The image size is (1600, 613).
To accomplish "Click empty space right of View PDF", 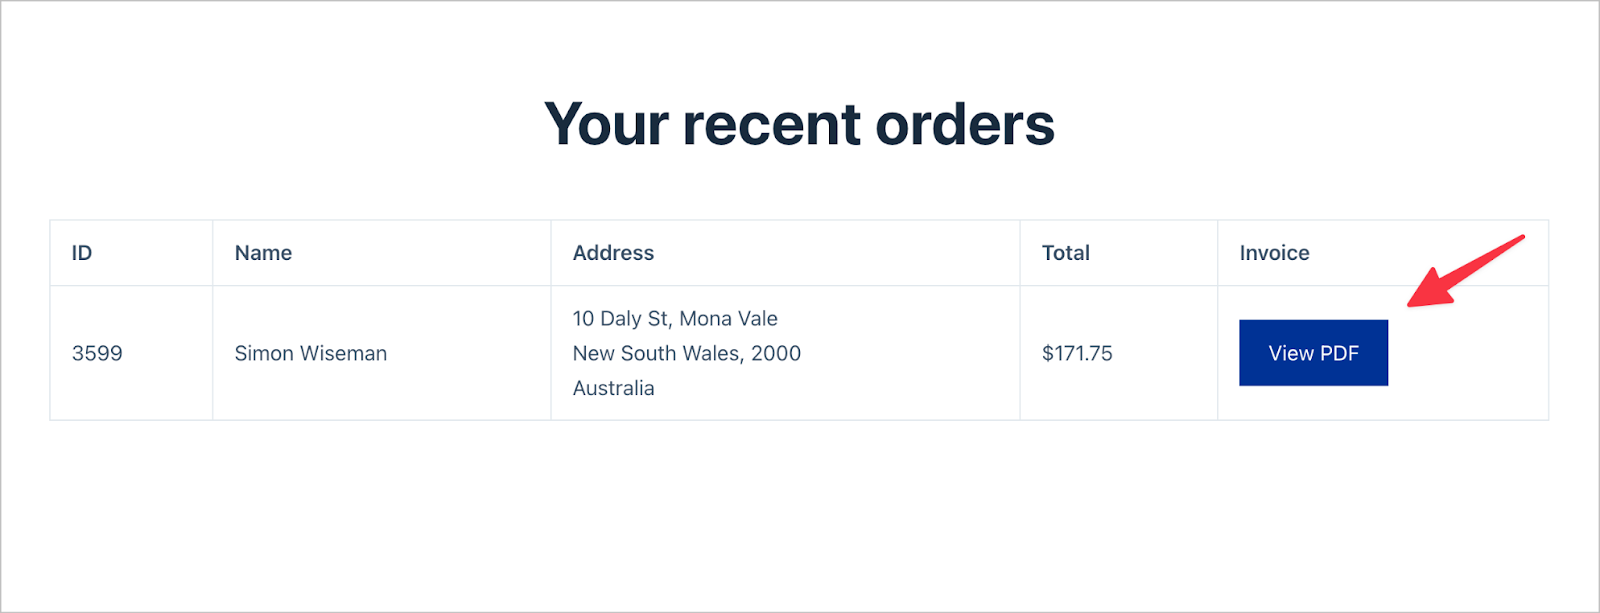I will 1467,353.
